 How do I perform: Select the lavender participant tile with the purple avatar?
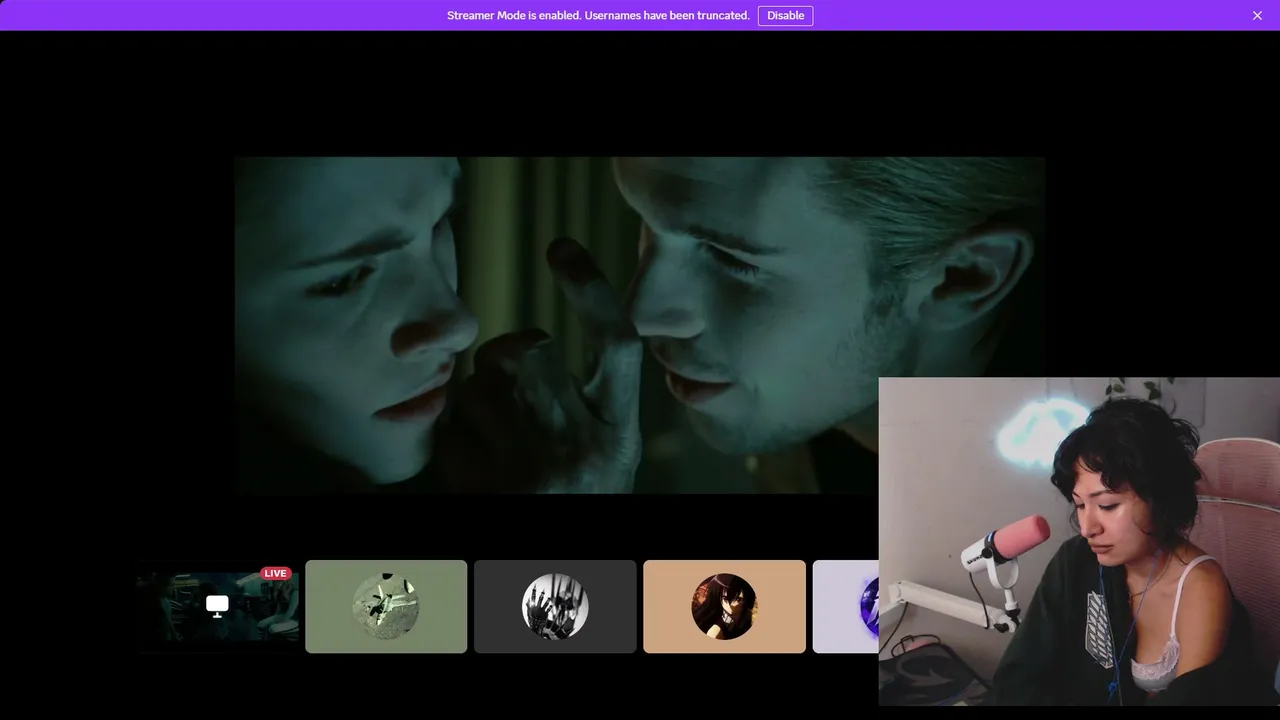[x=846, y=606]
